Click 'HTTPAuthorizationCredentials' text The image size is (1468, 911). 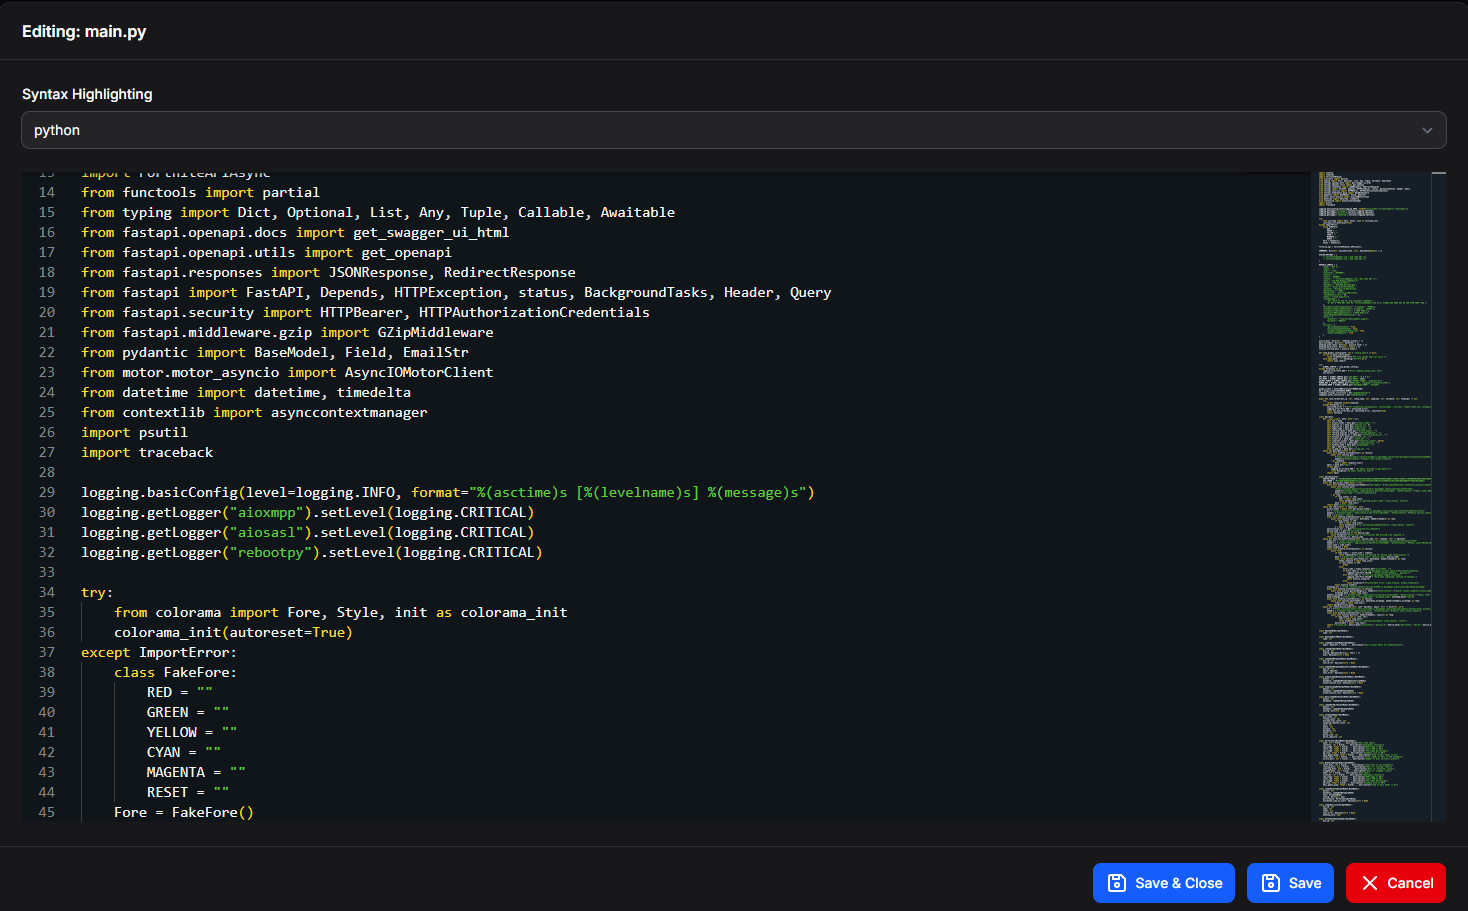534,312
